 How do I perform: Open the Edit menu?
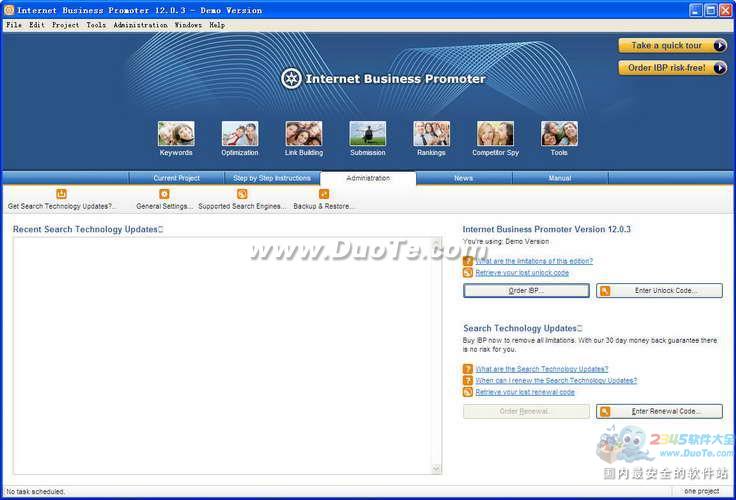[x=37, y=25]
